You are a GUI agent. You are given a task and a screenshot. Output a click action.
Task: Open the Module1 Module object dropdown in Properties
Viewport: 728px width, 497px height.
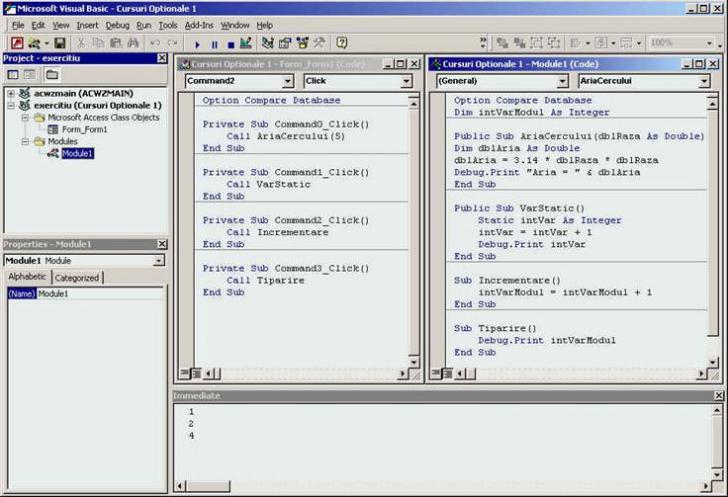(x=158, y=261)
